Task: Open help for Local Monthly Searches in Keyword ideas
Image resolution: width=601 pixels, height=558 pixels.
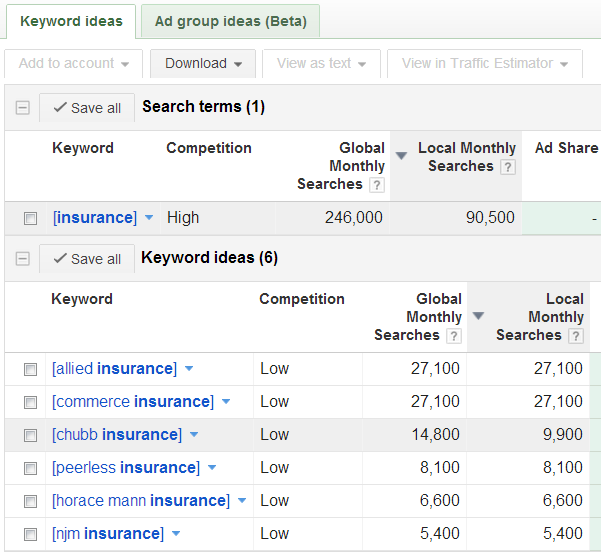Action: (x=576, y=336)
